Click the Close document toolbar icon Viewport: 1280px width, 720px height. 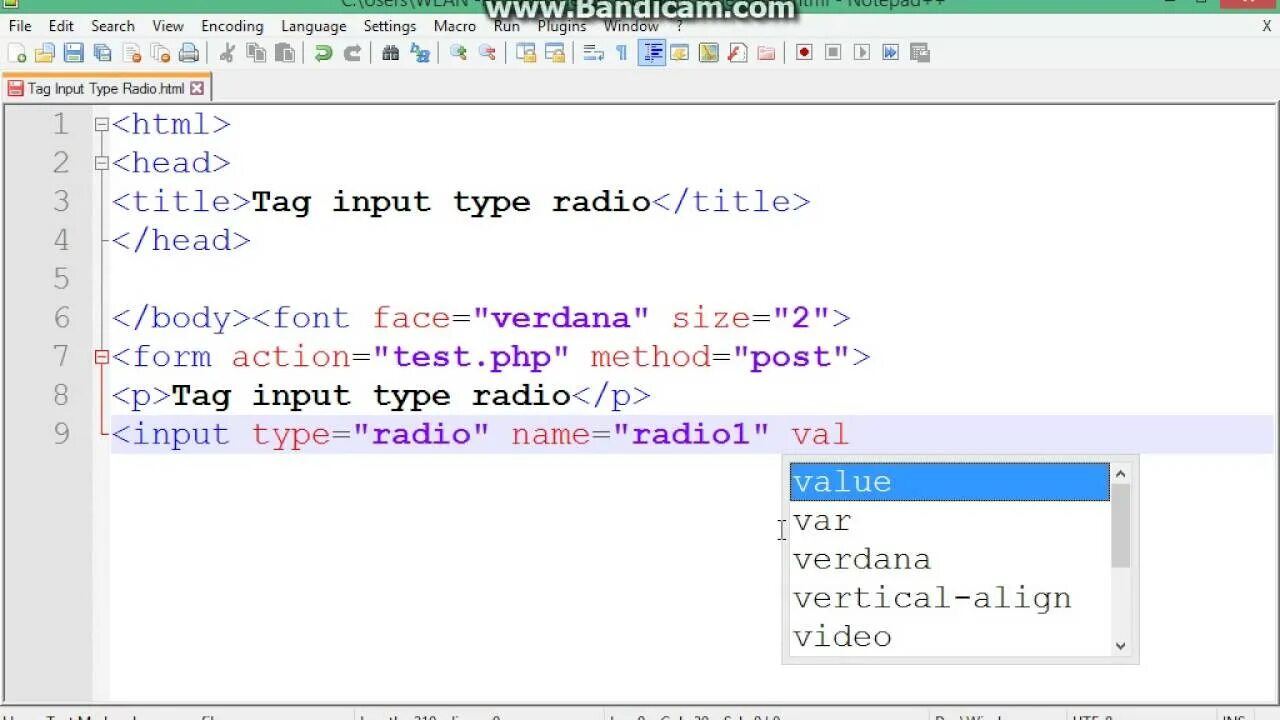tap(131, 53)
